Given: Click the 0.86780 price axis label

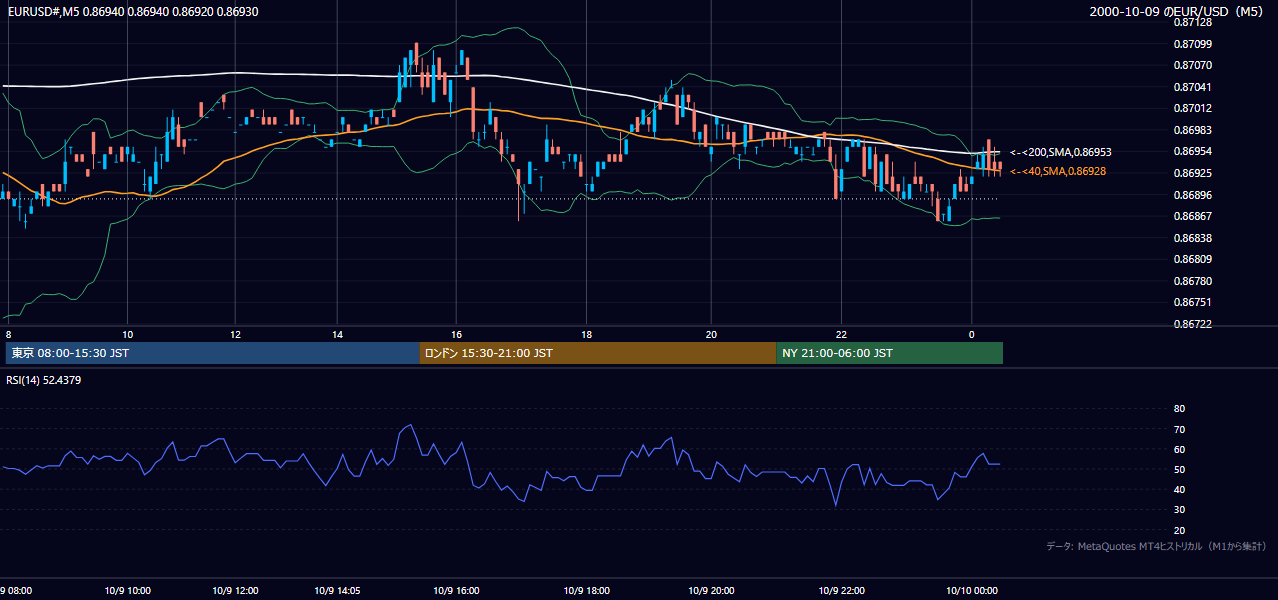Looking at the screenshot, I should pyautogui.click(x=1192, y=281).
